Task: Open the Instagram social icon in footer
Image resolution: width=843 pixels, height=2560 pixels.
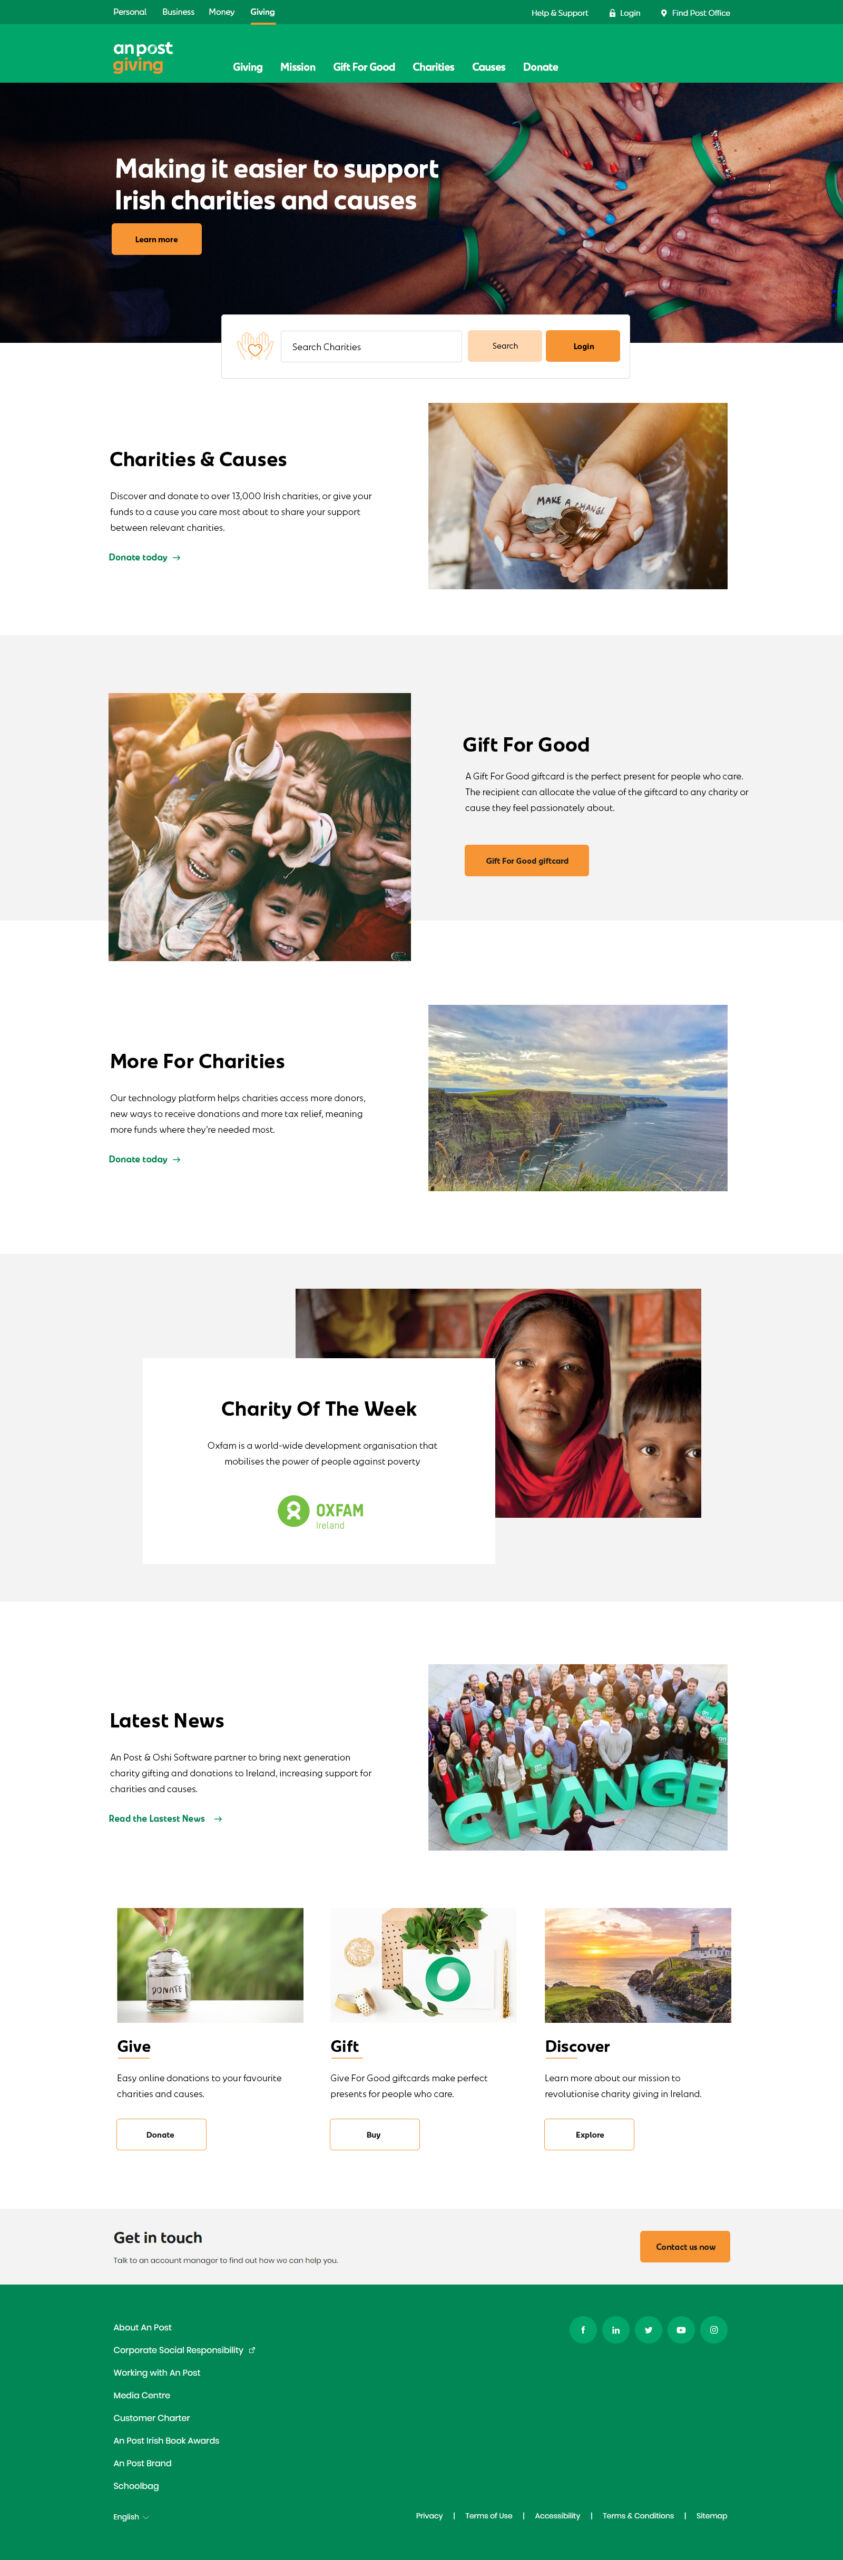Action: pos(714,2329)
